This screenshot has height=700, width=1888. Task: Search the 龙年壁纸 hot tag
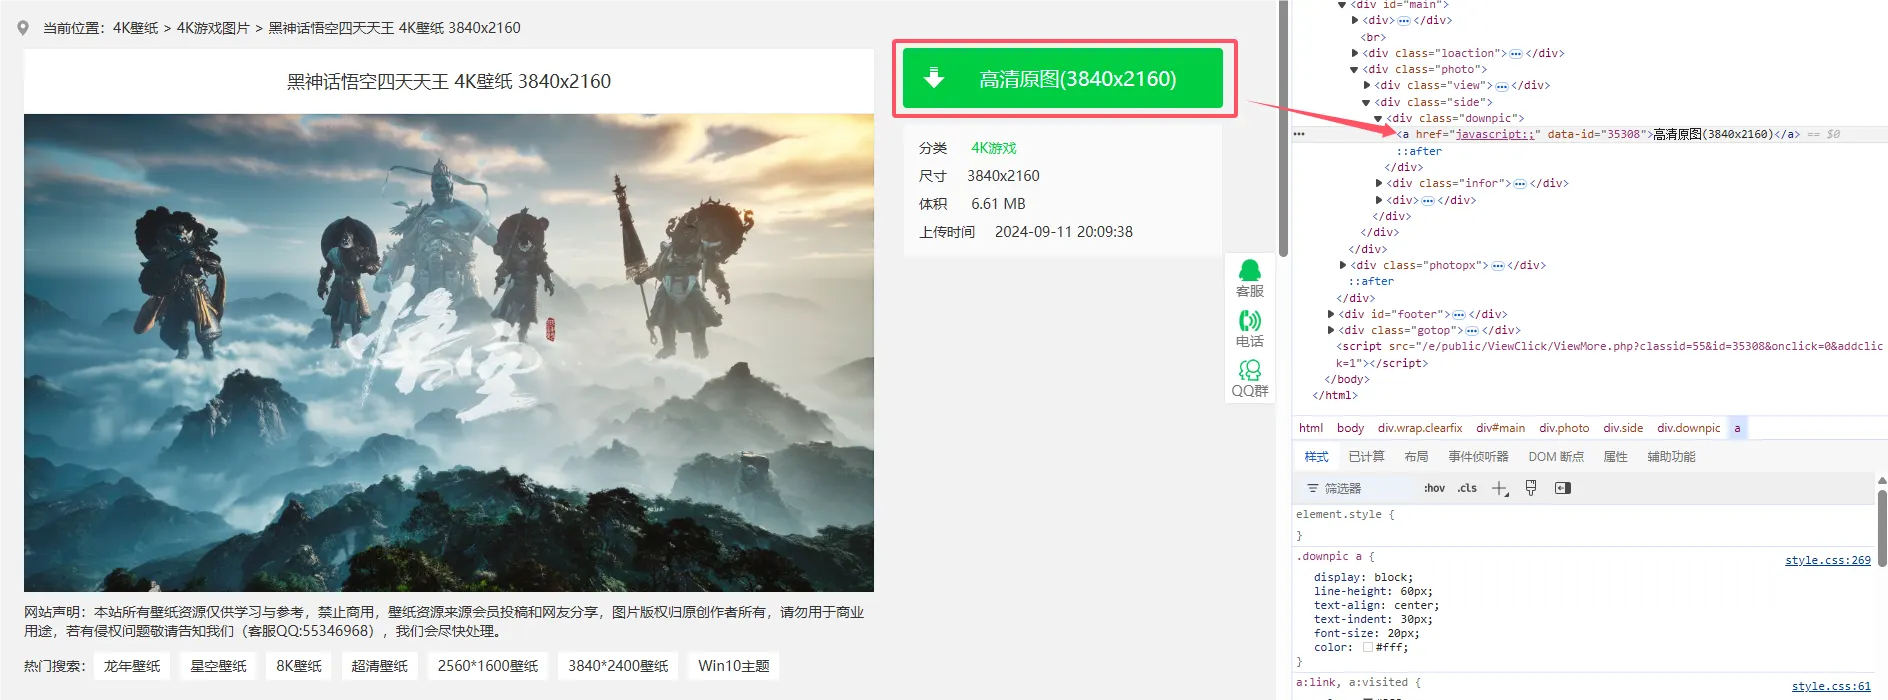tap(132, 666)
